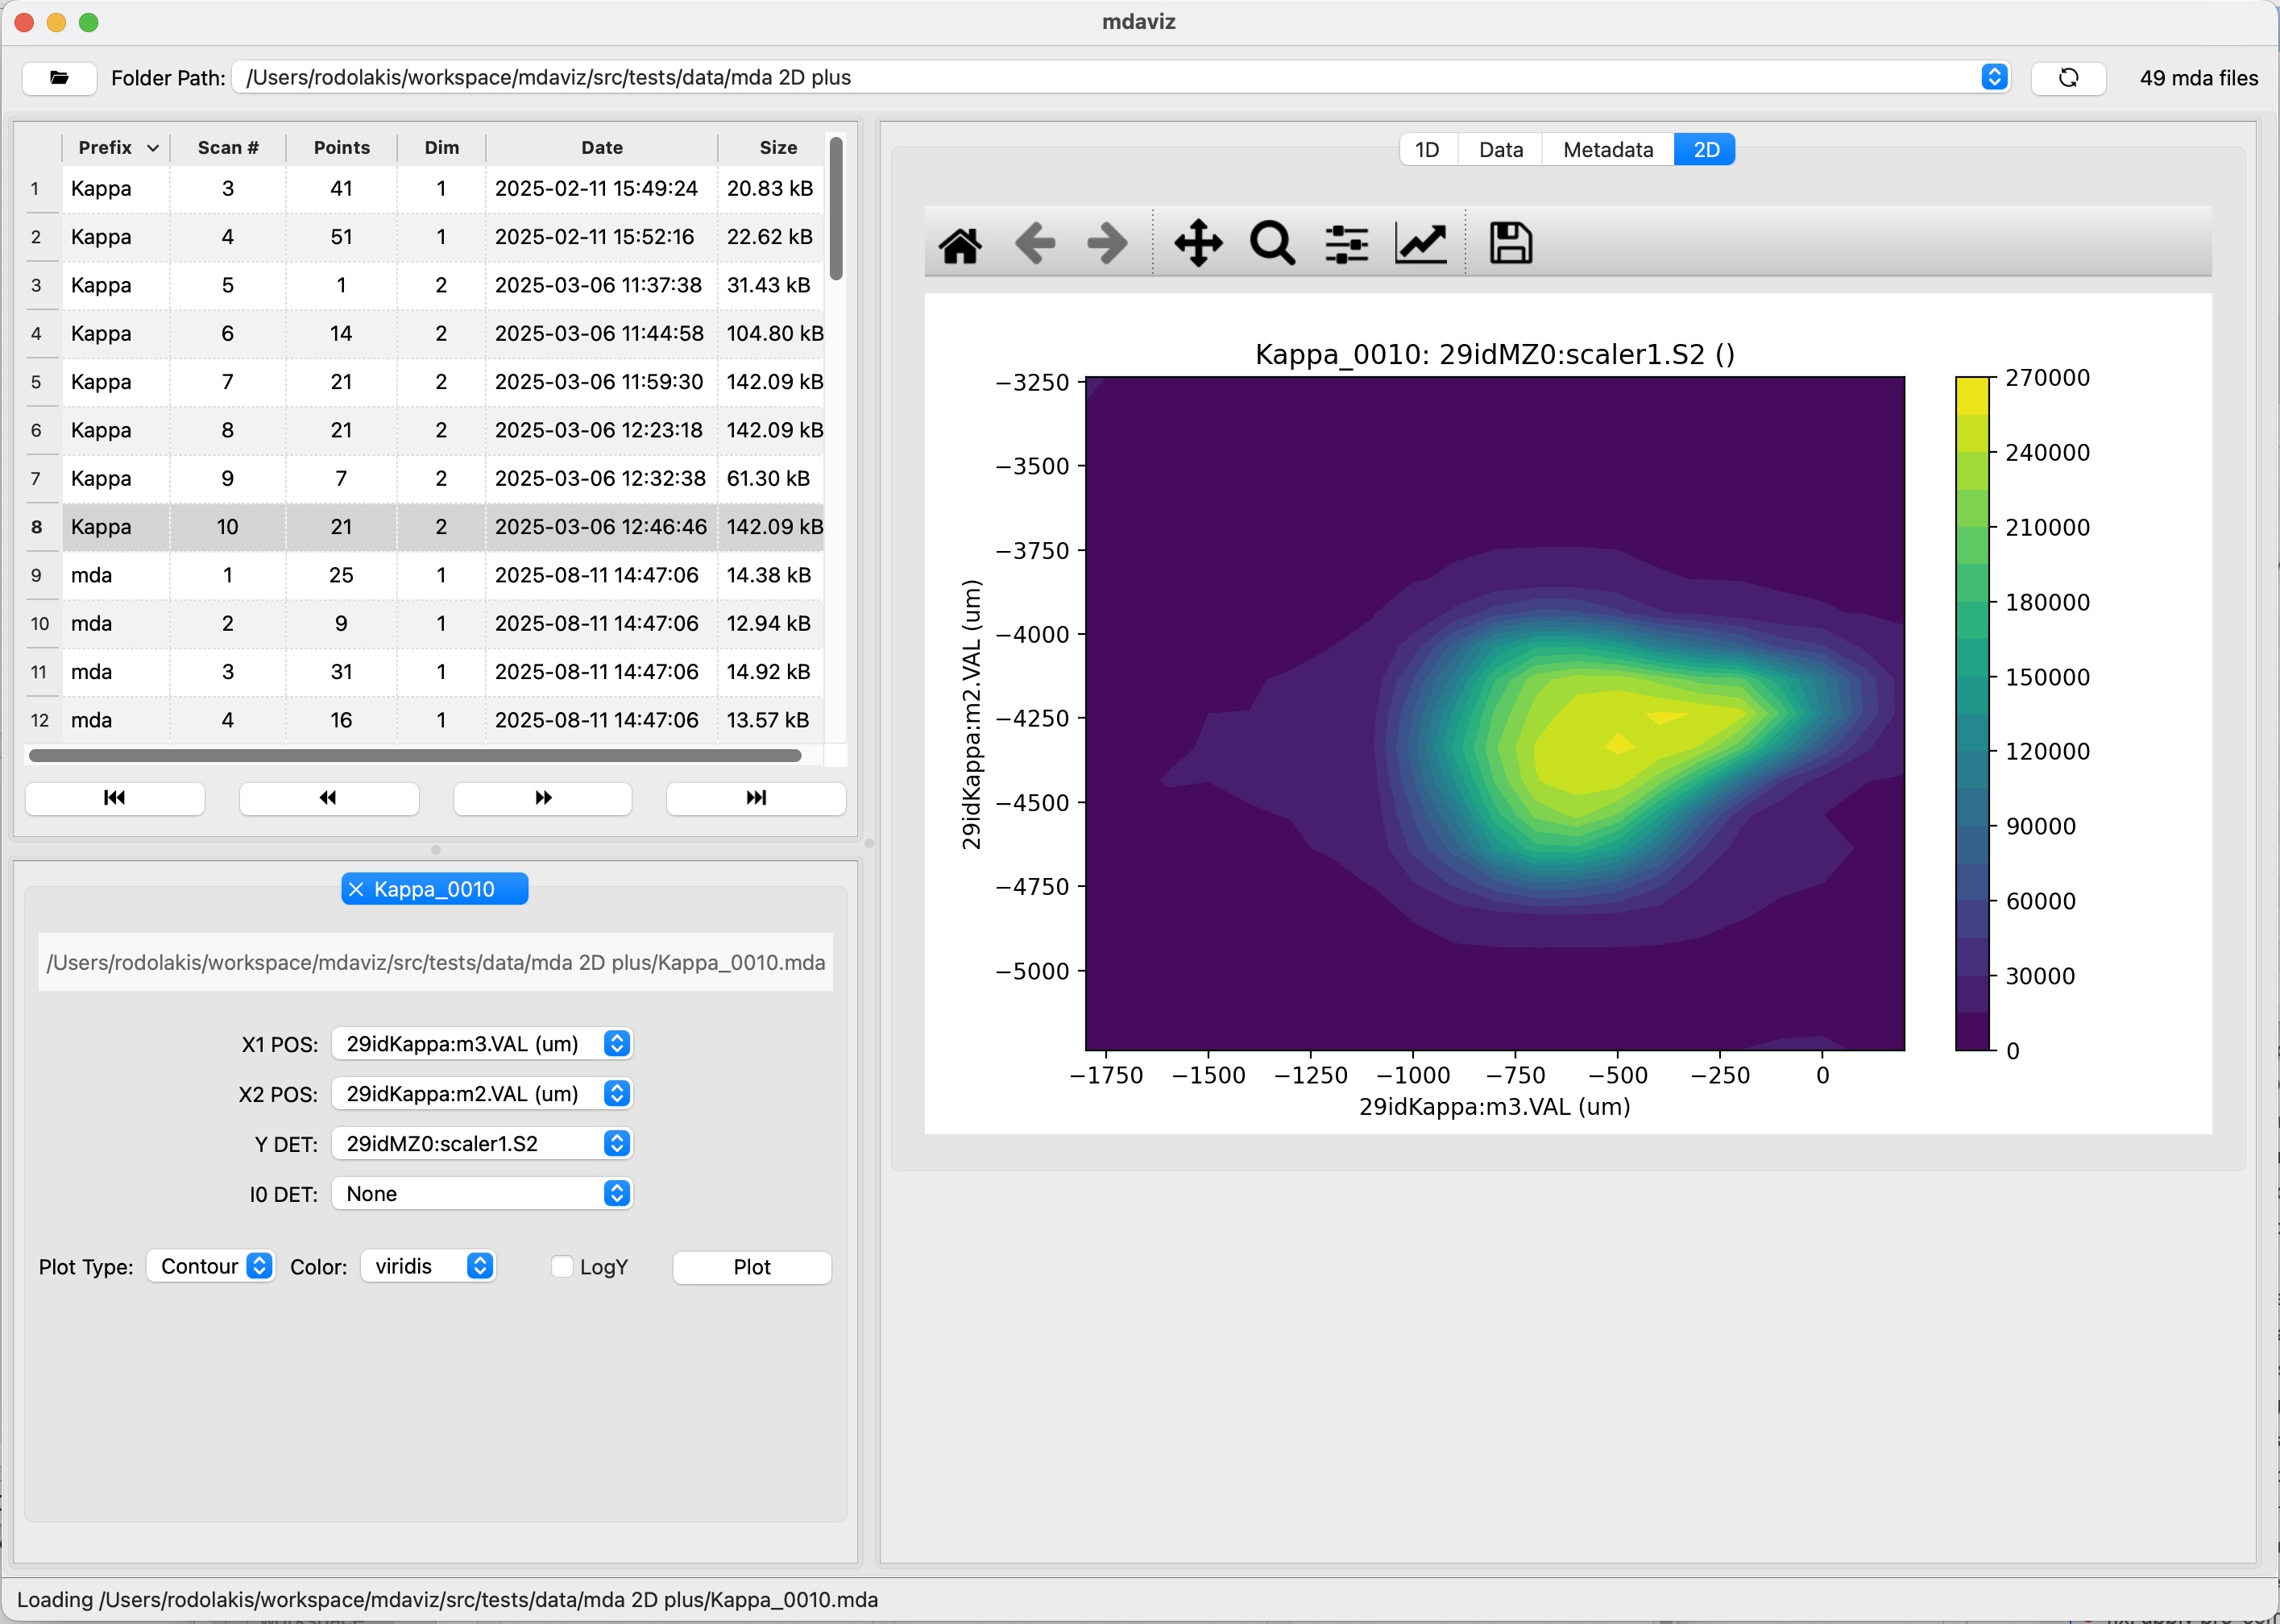Viewport: 2280px width, 1624px height.
Task: Refresh the folder file list
Action: point(2068,77)
